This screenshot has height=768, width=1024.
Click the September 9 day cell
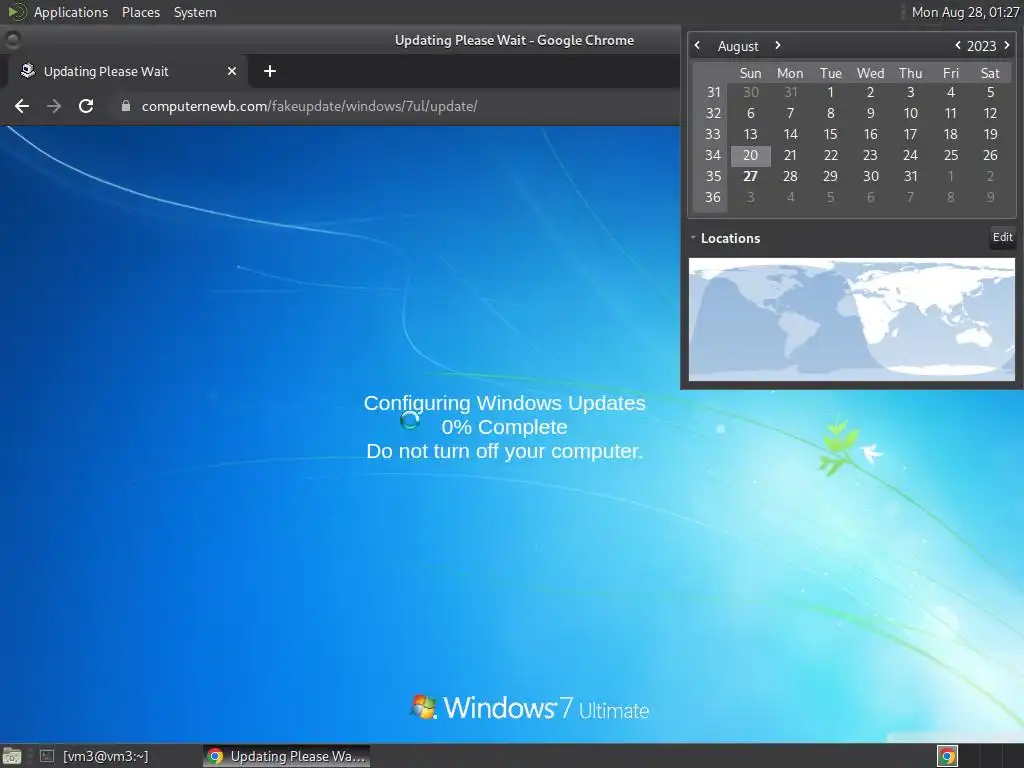coord(990,197)
